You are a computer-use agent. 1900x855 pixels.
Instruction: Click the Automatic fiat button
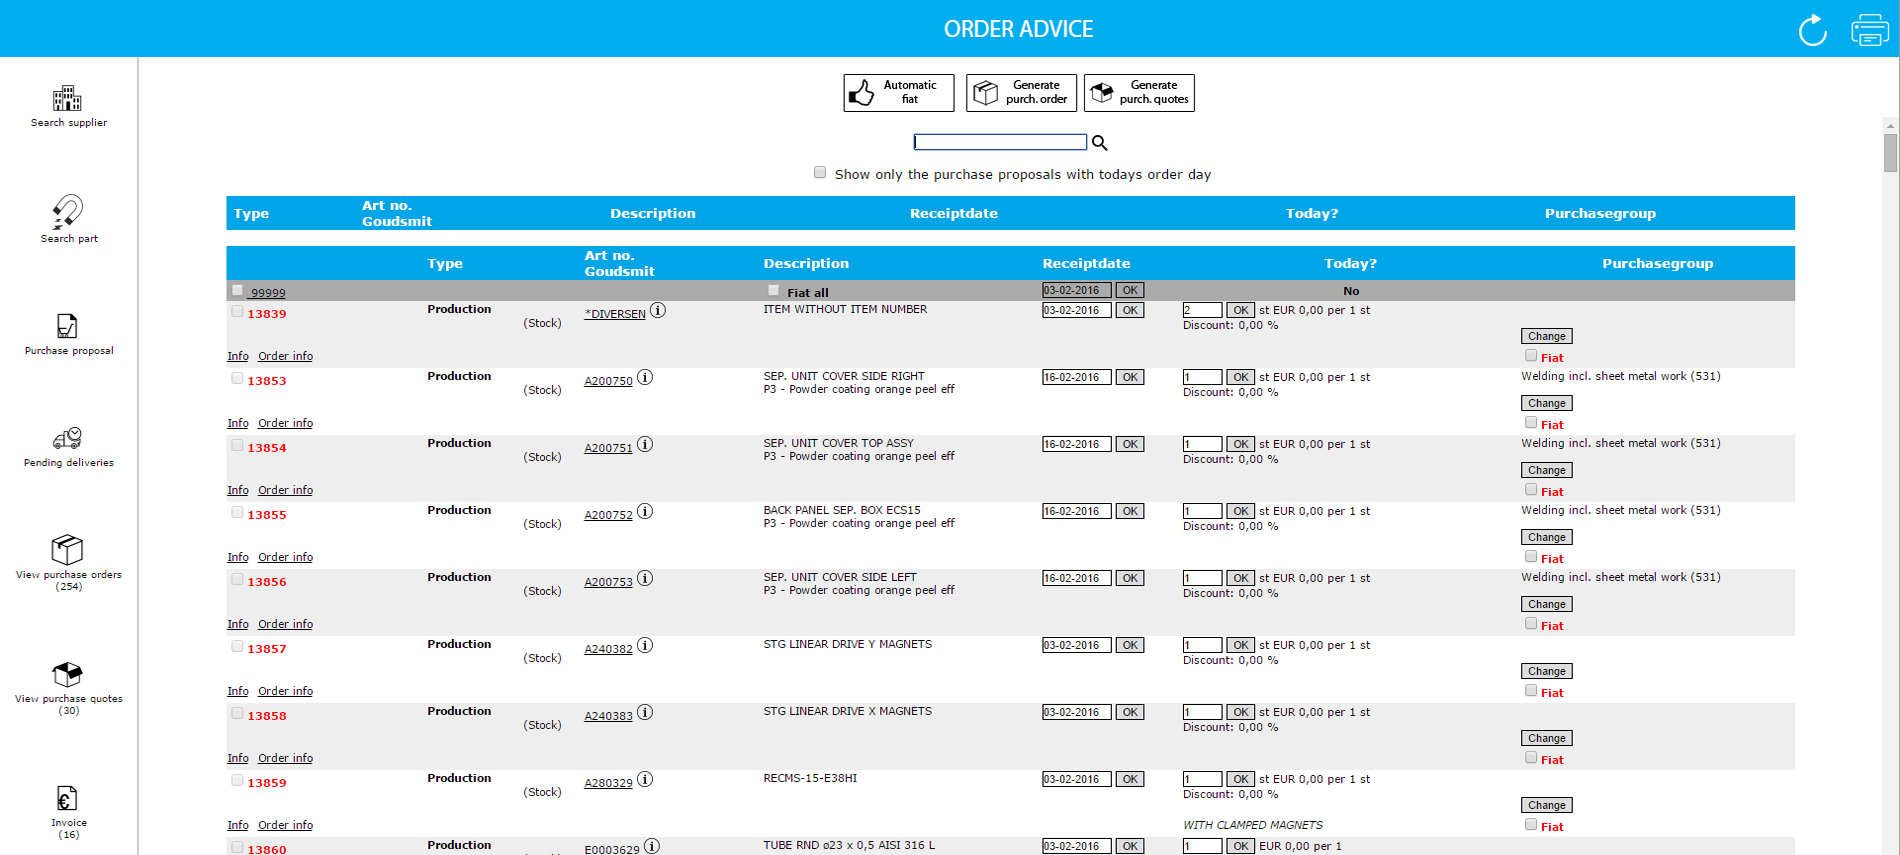(x=898, y=93)
